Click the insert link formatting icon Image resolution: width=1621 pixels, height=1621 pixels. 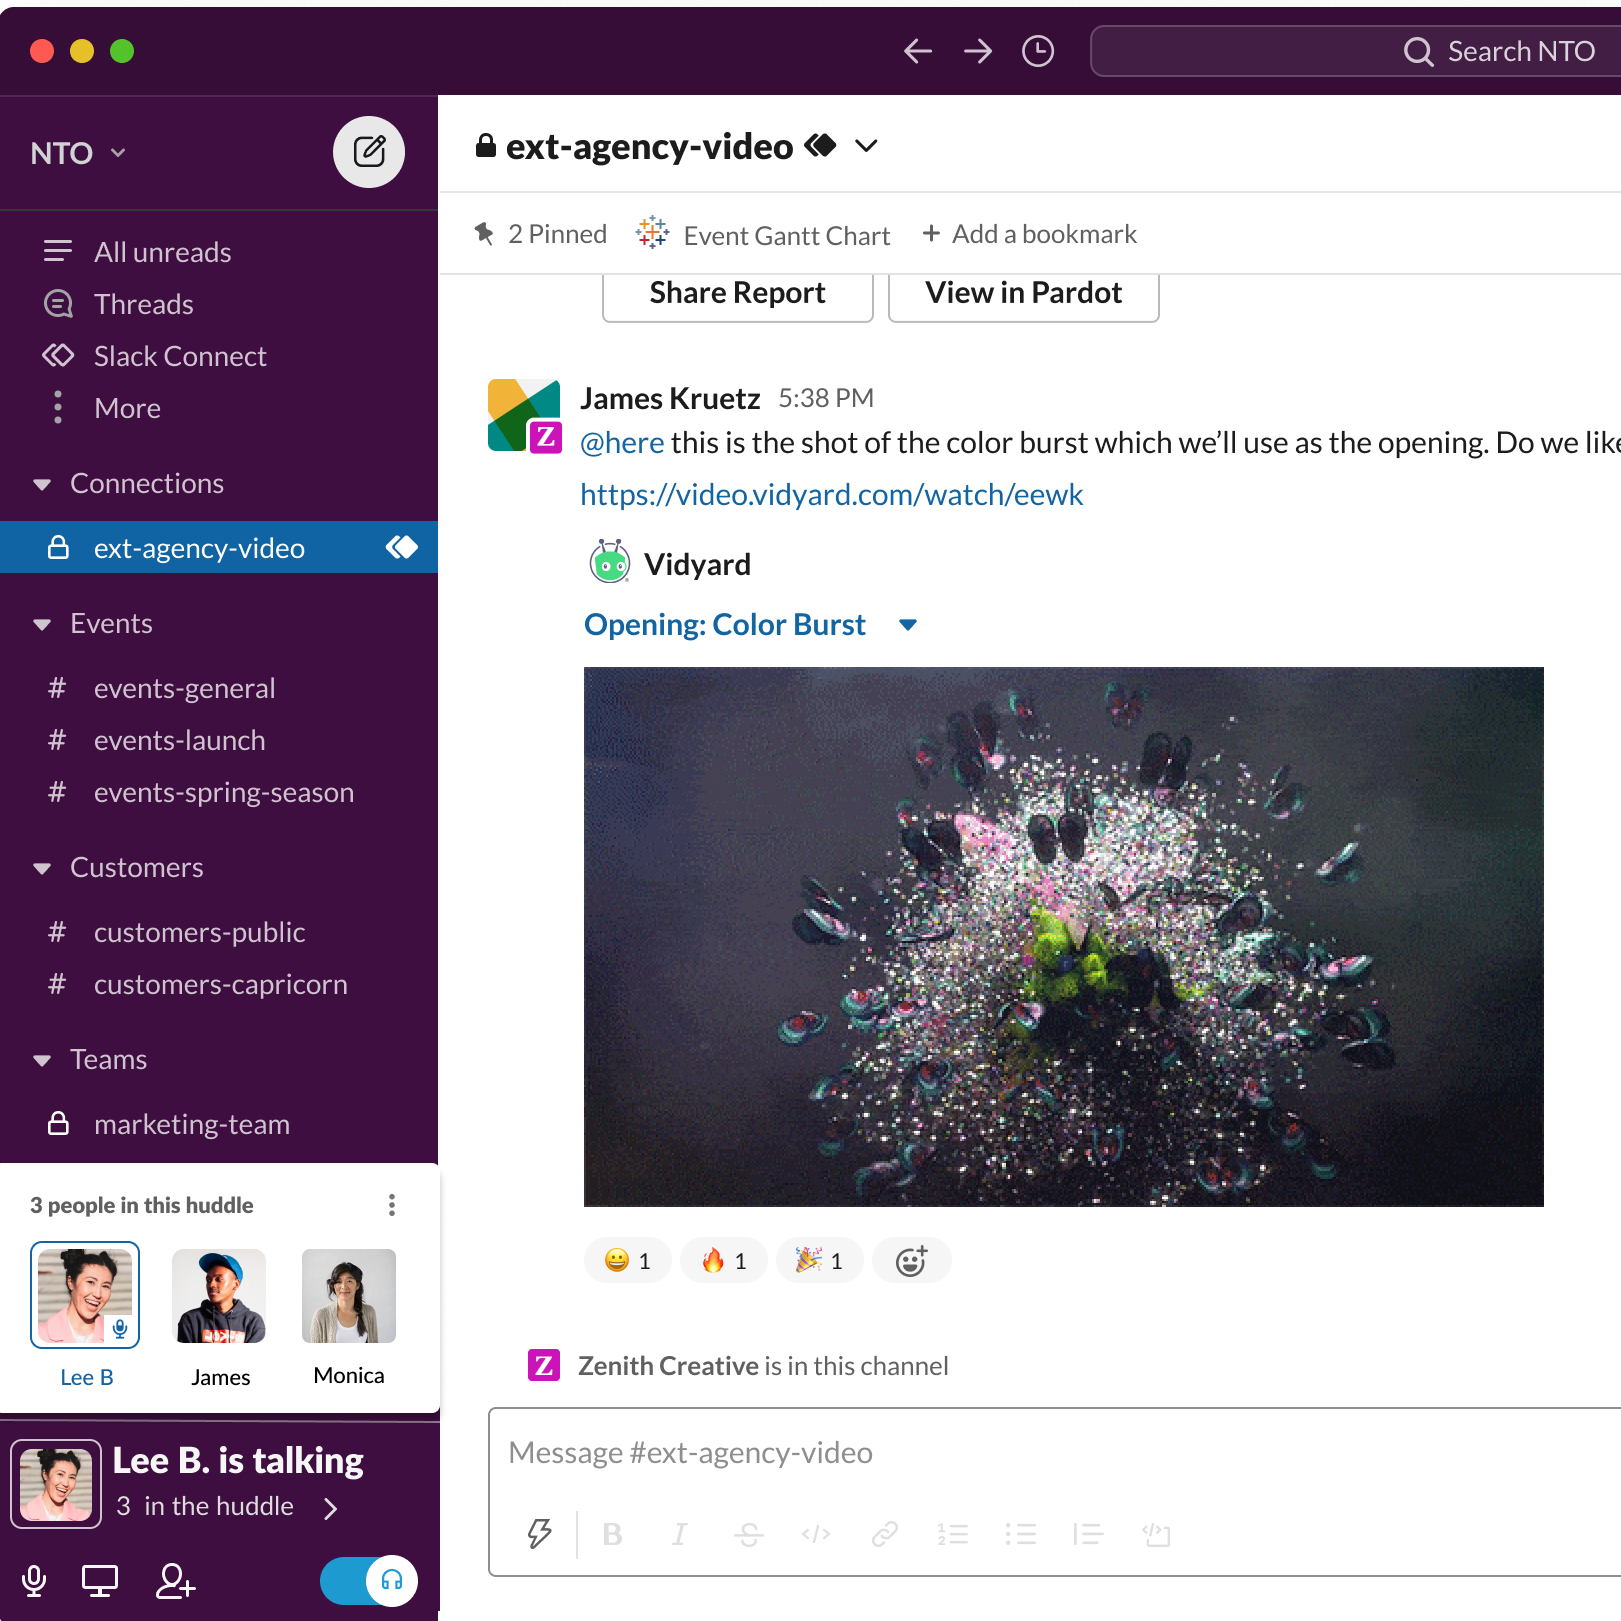click(884, 1534)
